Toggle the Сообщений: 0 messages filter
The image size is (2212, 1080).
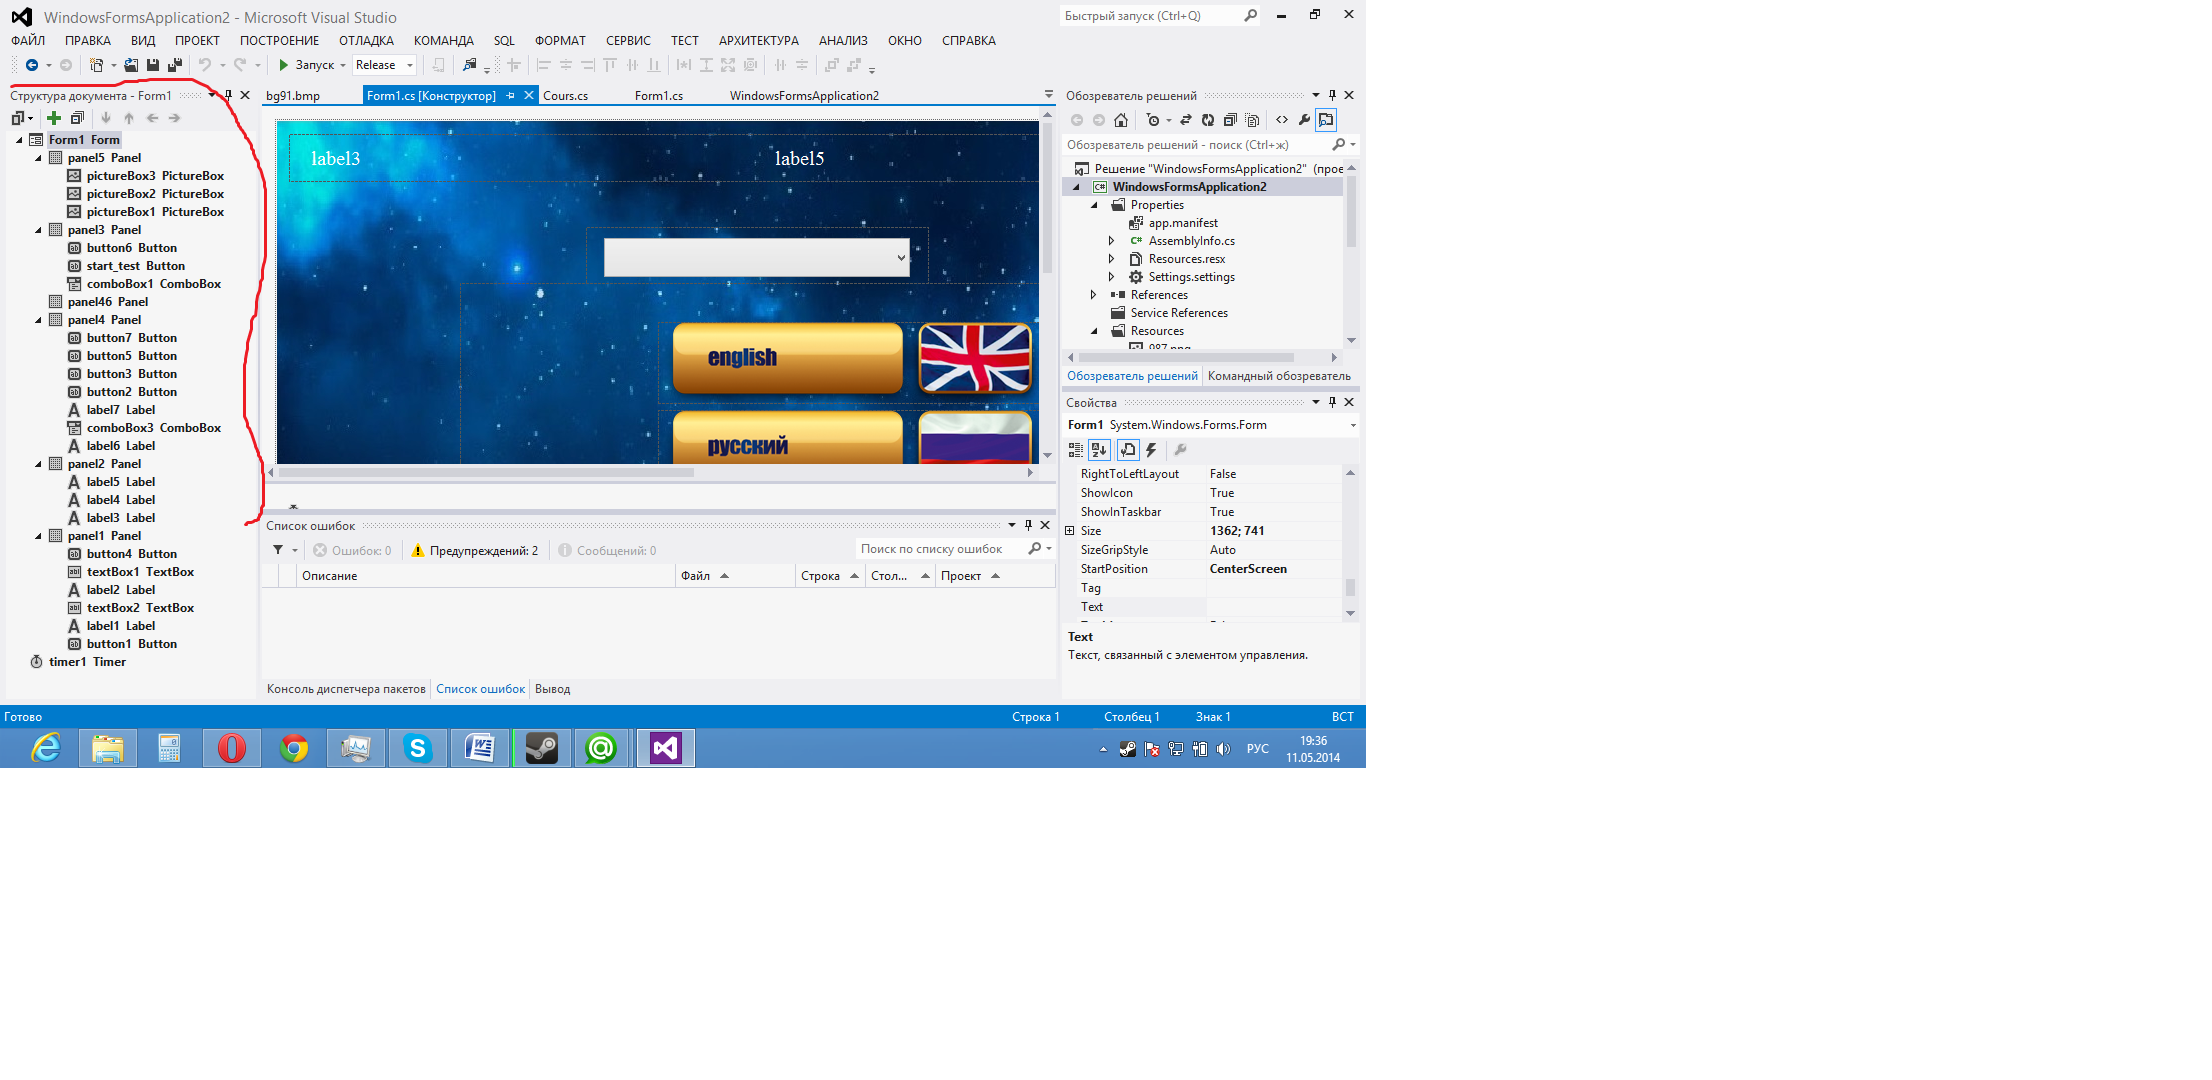(607, 551)
